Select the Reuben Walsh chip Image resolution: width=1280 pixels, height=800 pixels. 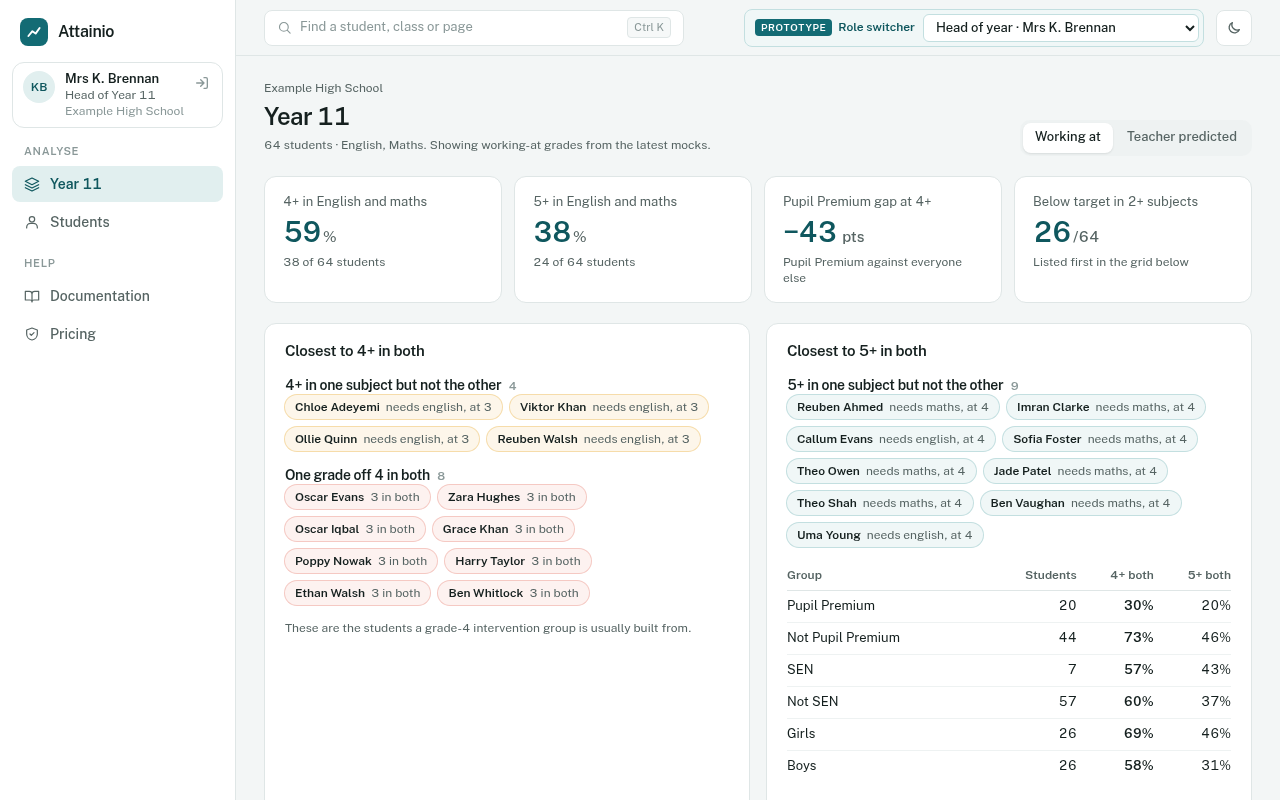coord(593,439)
